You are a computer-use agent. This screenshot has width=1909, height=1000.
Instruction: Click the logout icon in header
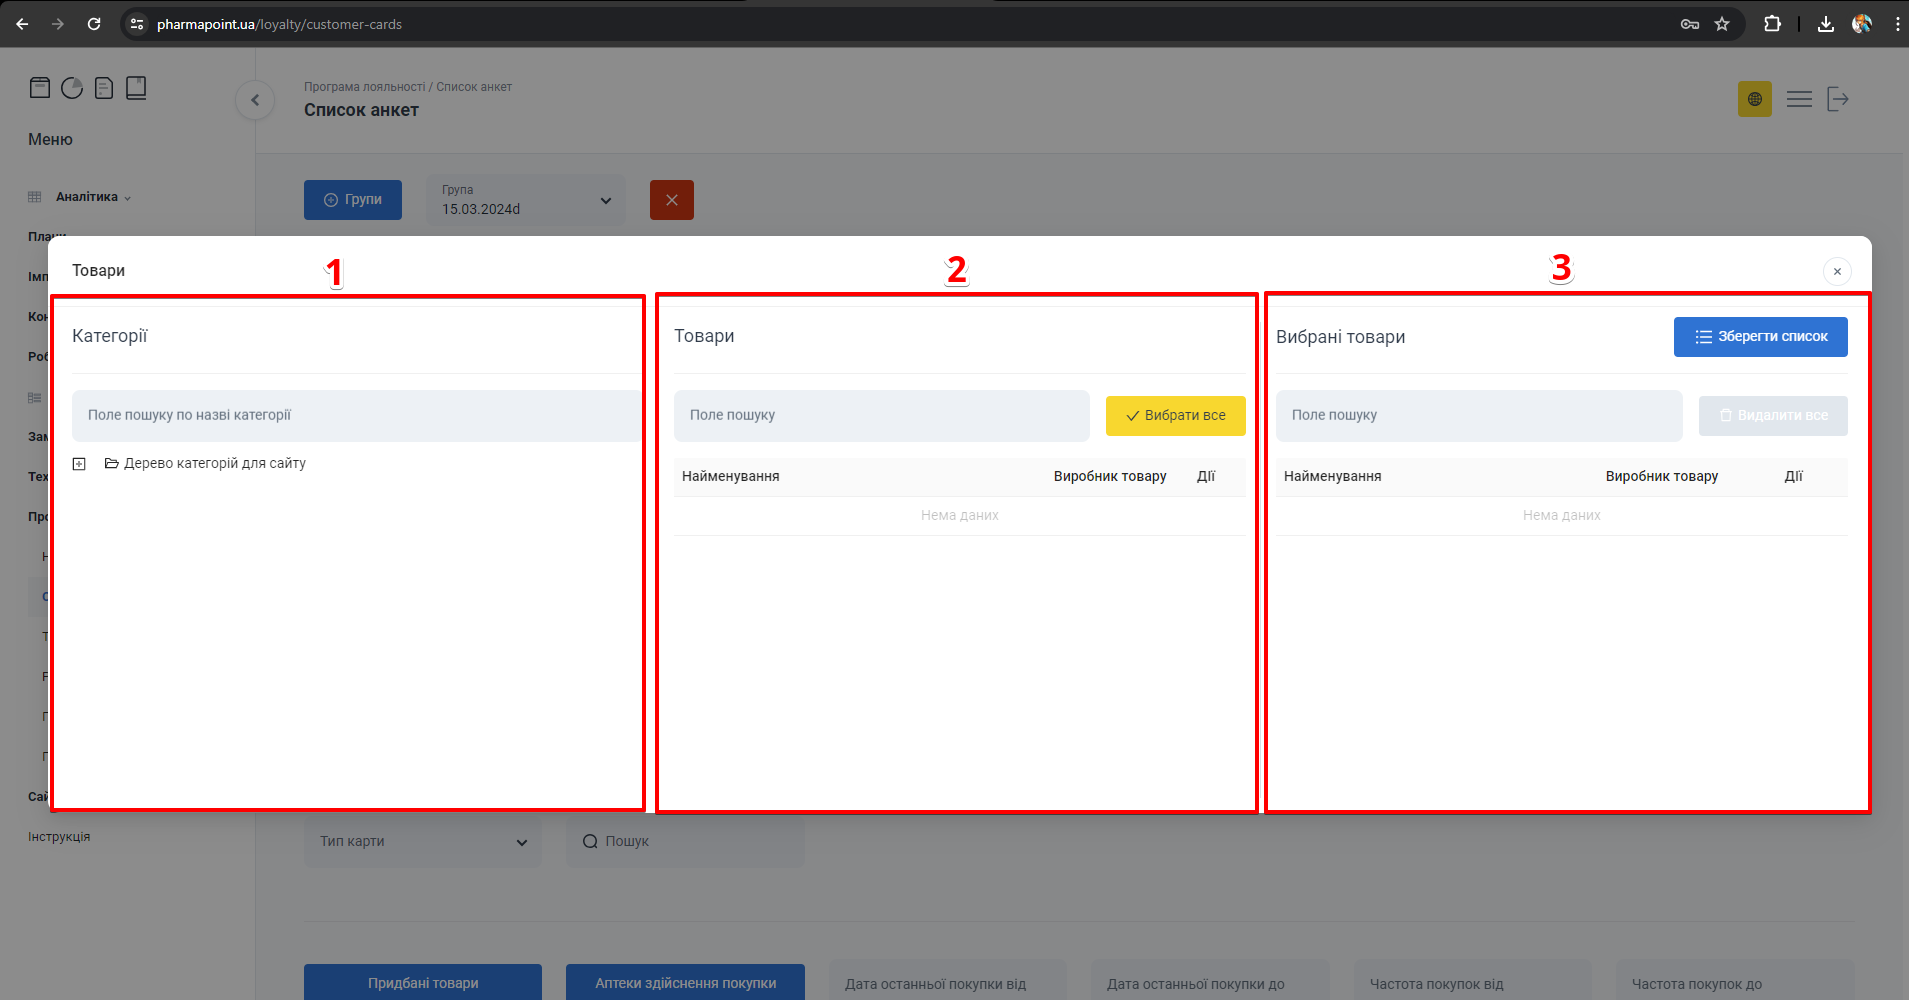(x=1837, y=99)
